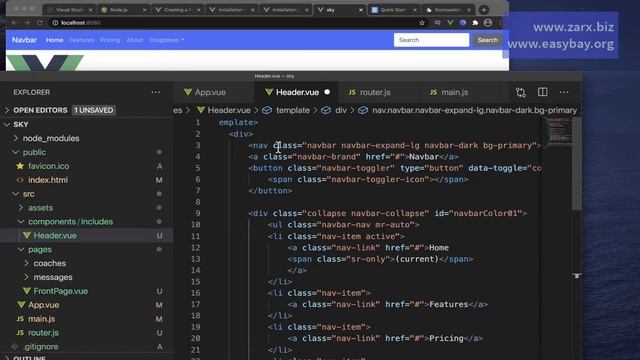Open Dropdown menu in page navbar
The image size is (640, 360).
tap(167, 40)
